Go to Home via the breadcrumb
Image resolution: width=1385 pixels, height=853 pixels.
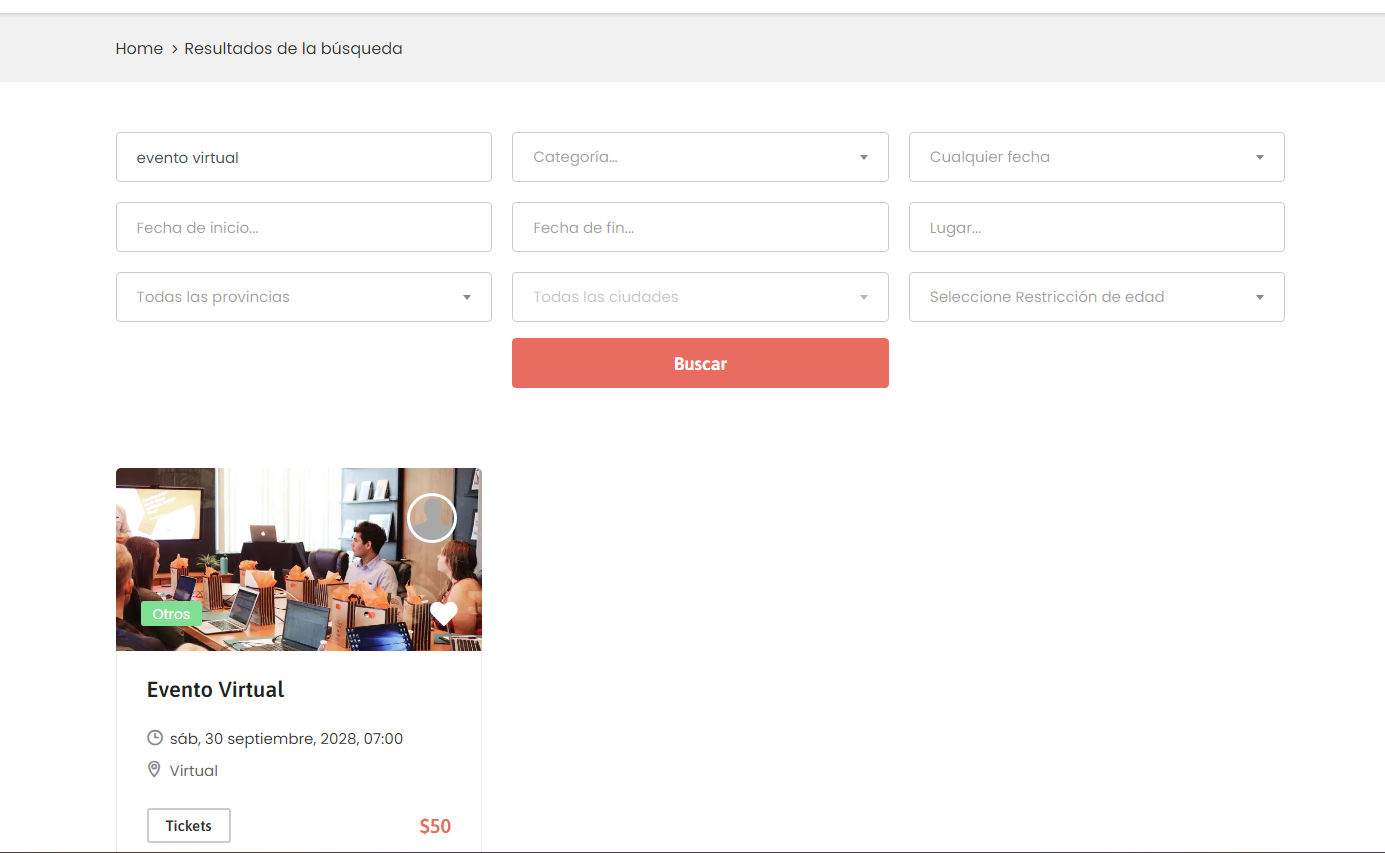coord(139,48)
